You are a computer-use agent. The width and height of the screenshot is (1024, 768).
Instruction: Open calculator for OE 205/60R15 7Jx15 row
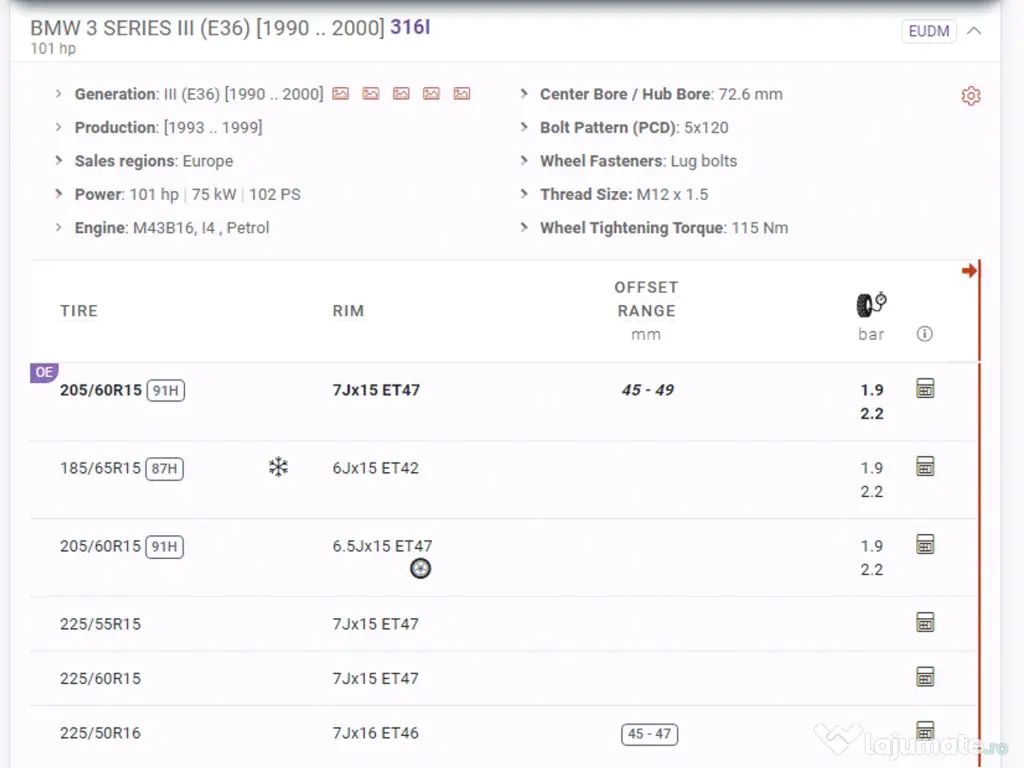pyautogui.click(x=925, y=389)
